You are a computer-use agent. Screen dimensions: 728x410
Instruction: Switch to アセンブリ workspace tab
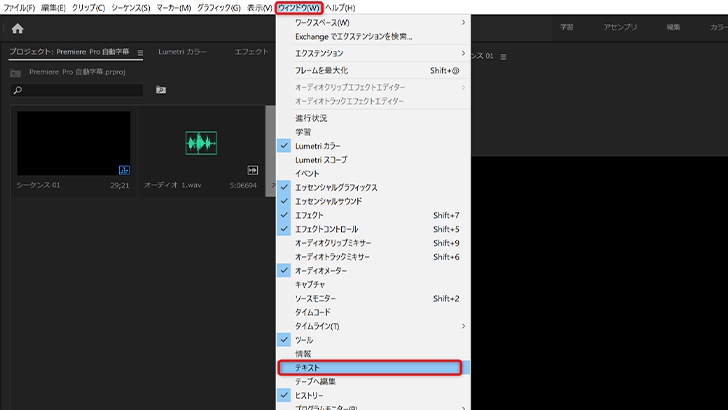(x=620, y=27)
